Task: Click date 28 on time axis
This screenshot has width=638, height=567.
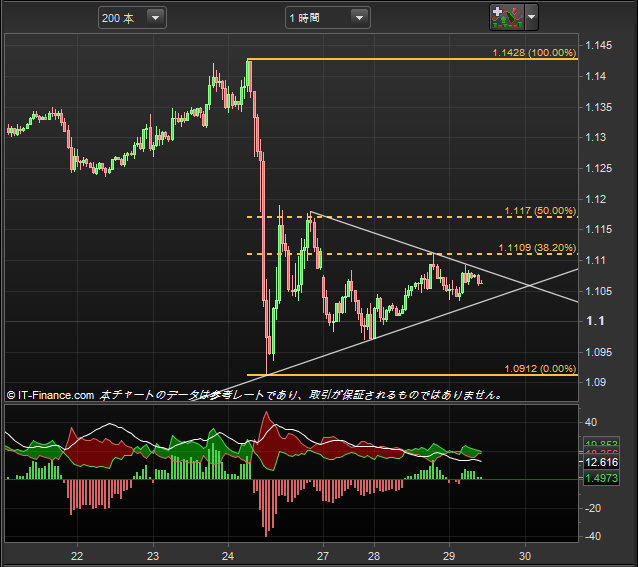Action: click(374, 556)
